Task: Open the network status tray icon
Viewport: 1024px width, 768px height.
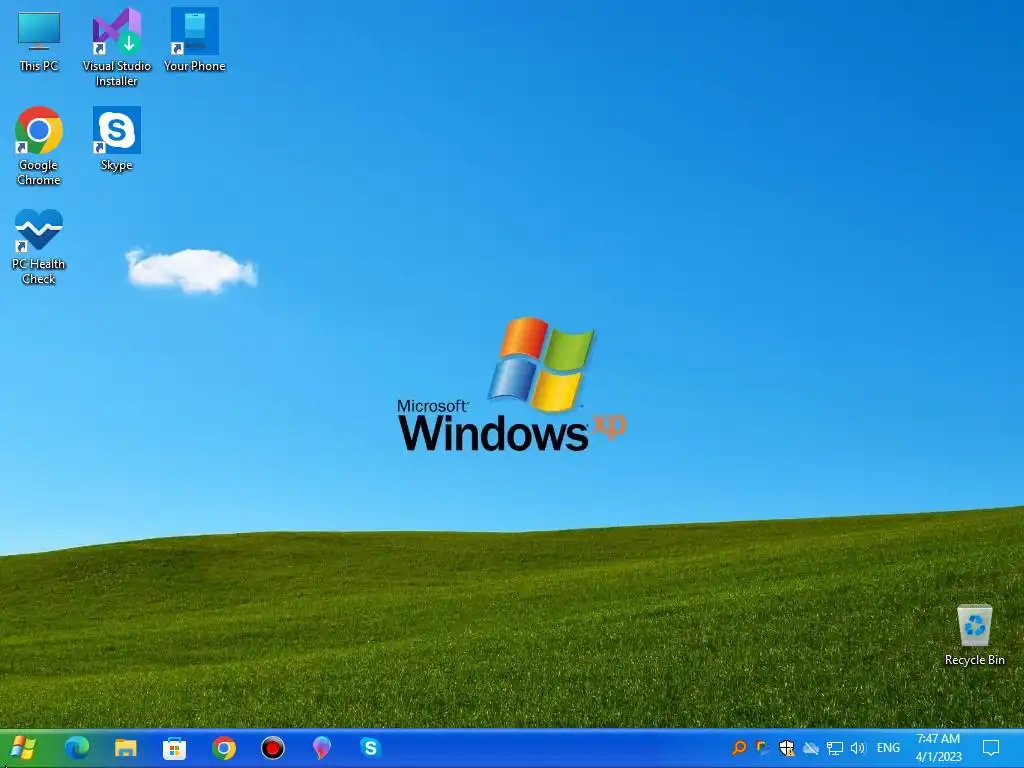Action: (x=835, y=748)
